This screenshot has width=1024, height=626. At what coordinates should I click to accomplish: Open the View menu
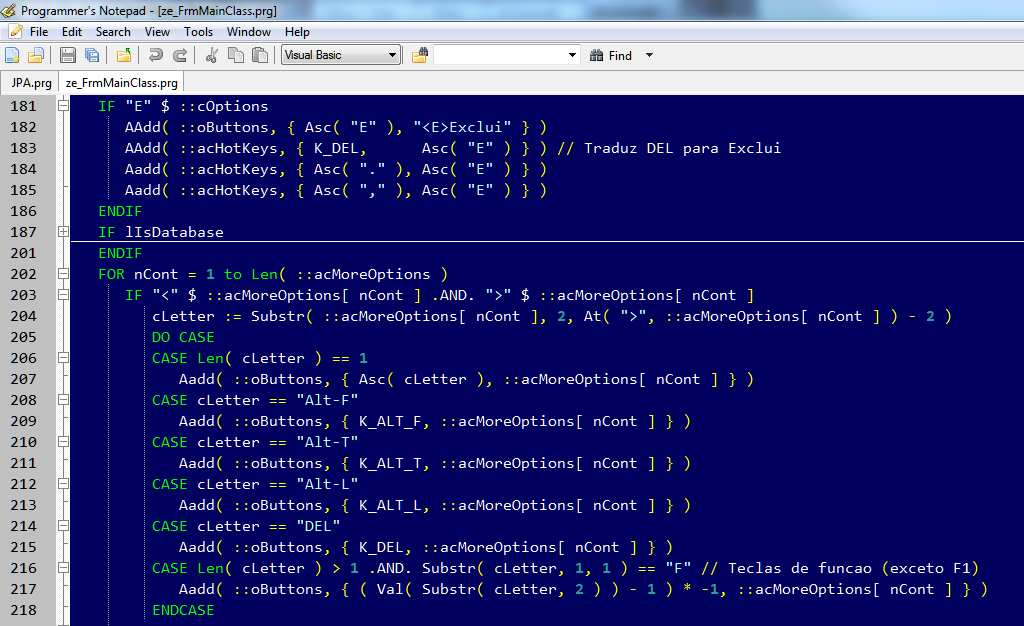coord(157,31)
